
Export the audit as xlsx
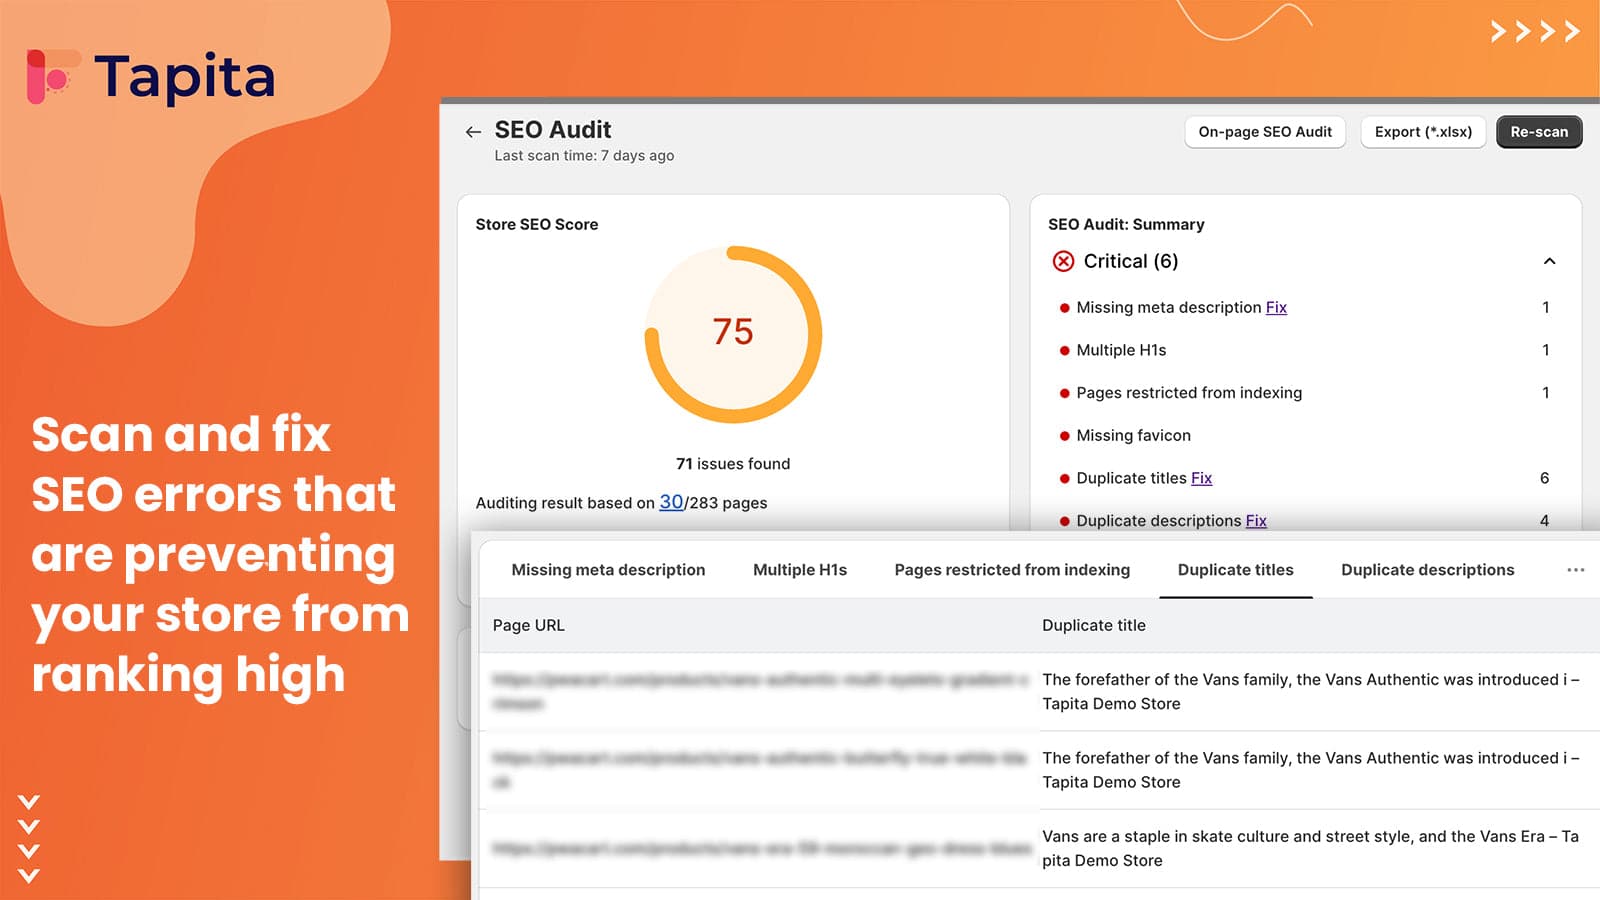point(1423,131)
